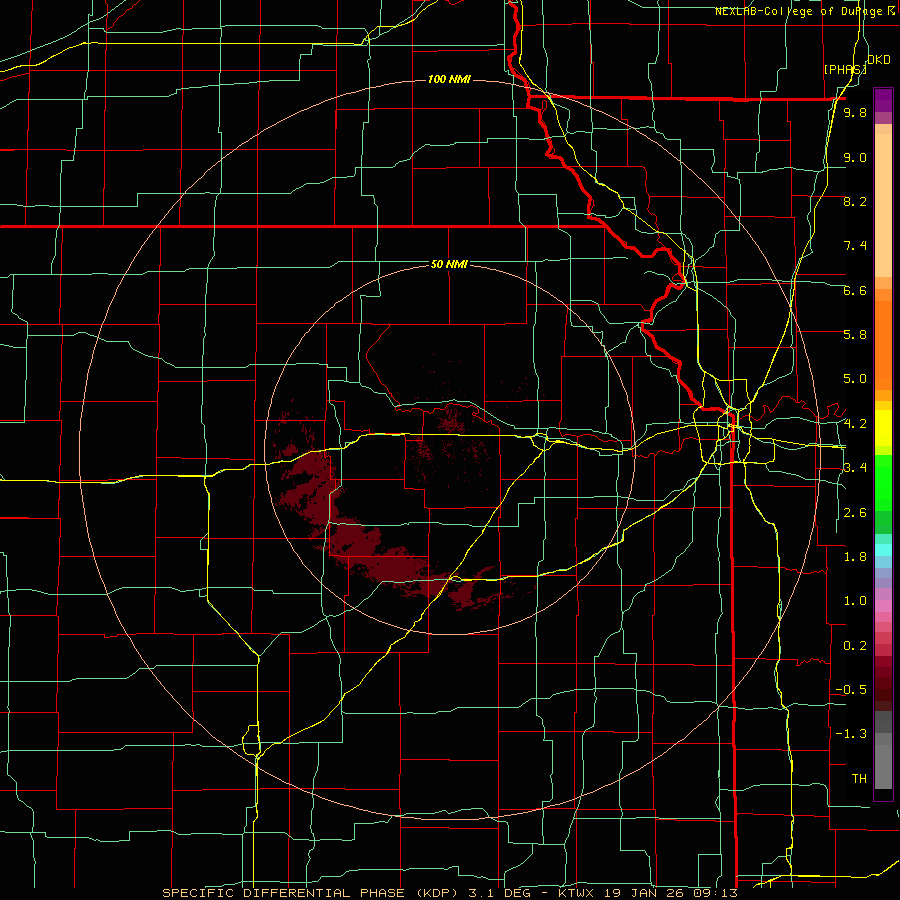900x900 pixels.
Task: Click the cyan swatch in the color bar
Action: click(883, 550)
